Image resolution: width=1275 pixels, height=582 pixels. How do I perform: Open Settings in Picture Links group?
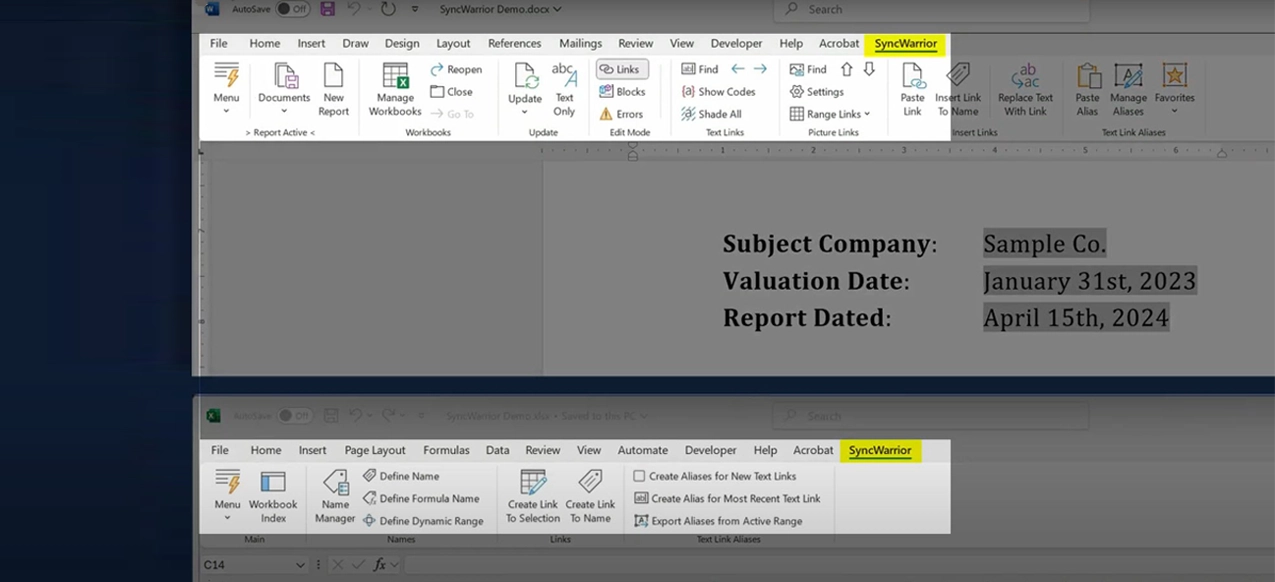[x=817, y=91]
